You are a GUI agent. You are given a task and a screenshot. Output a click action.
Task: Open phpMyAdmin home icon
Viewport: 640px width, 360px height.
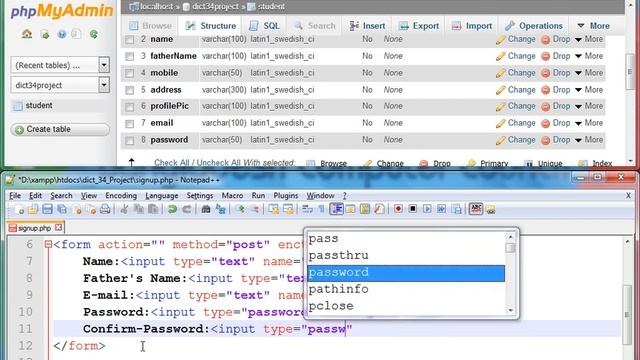(27, 34)
